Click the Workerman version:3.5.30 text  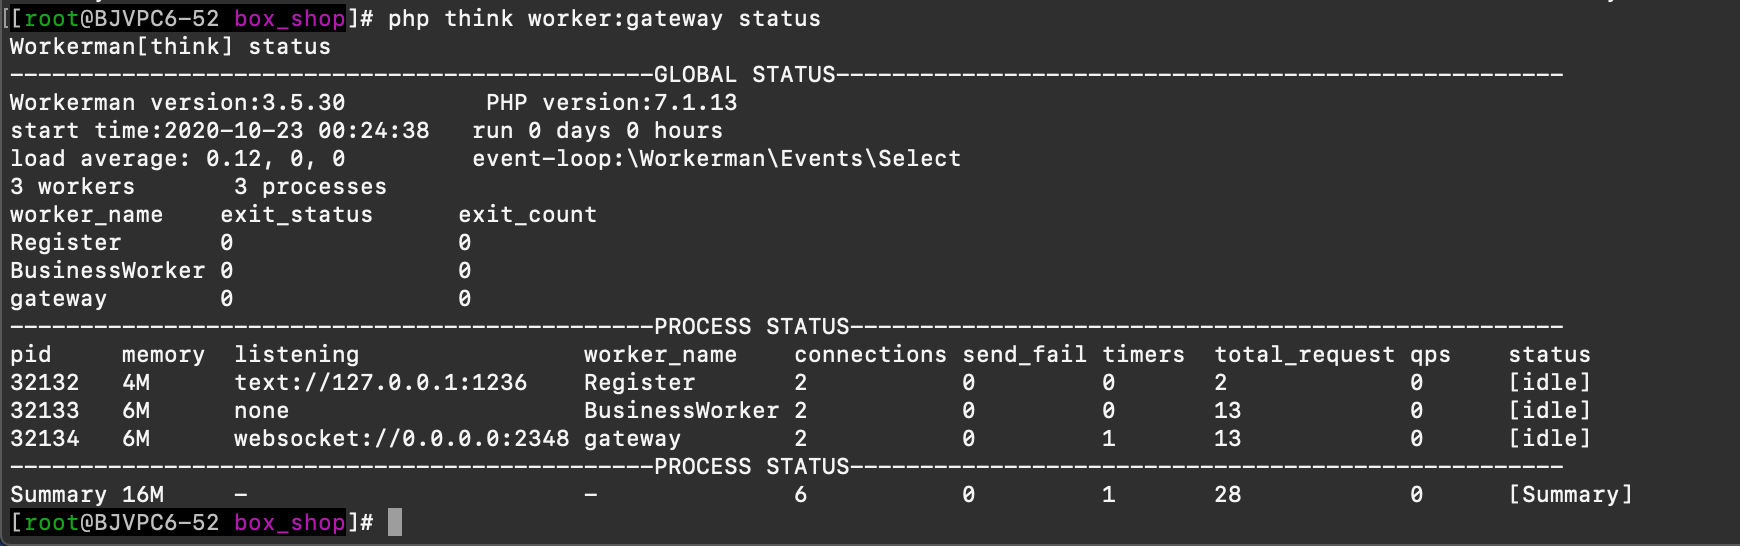click(x=177, y=103)
